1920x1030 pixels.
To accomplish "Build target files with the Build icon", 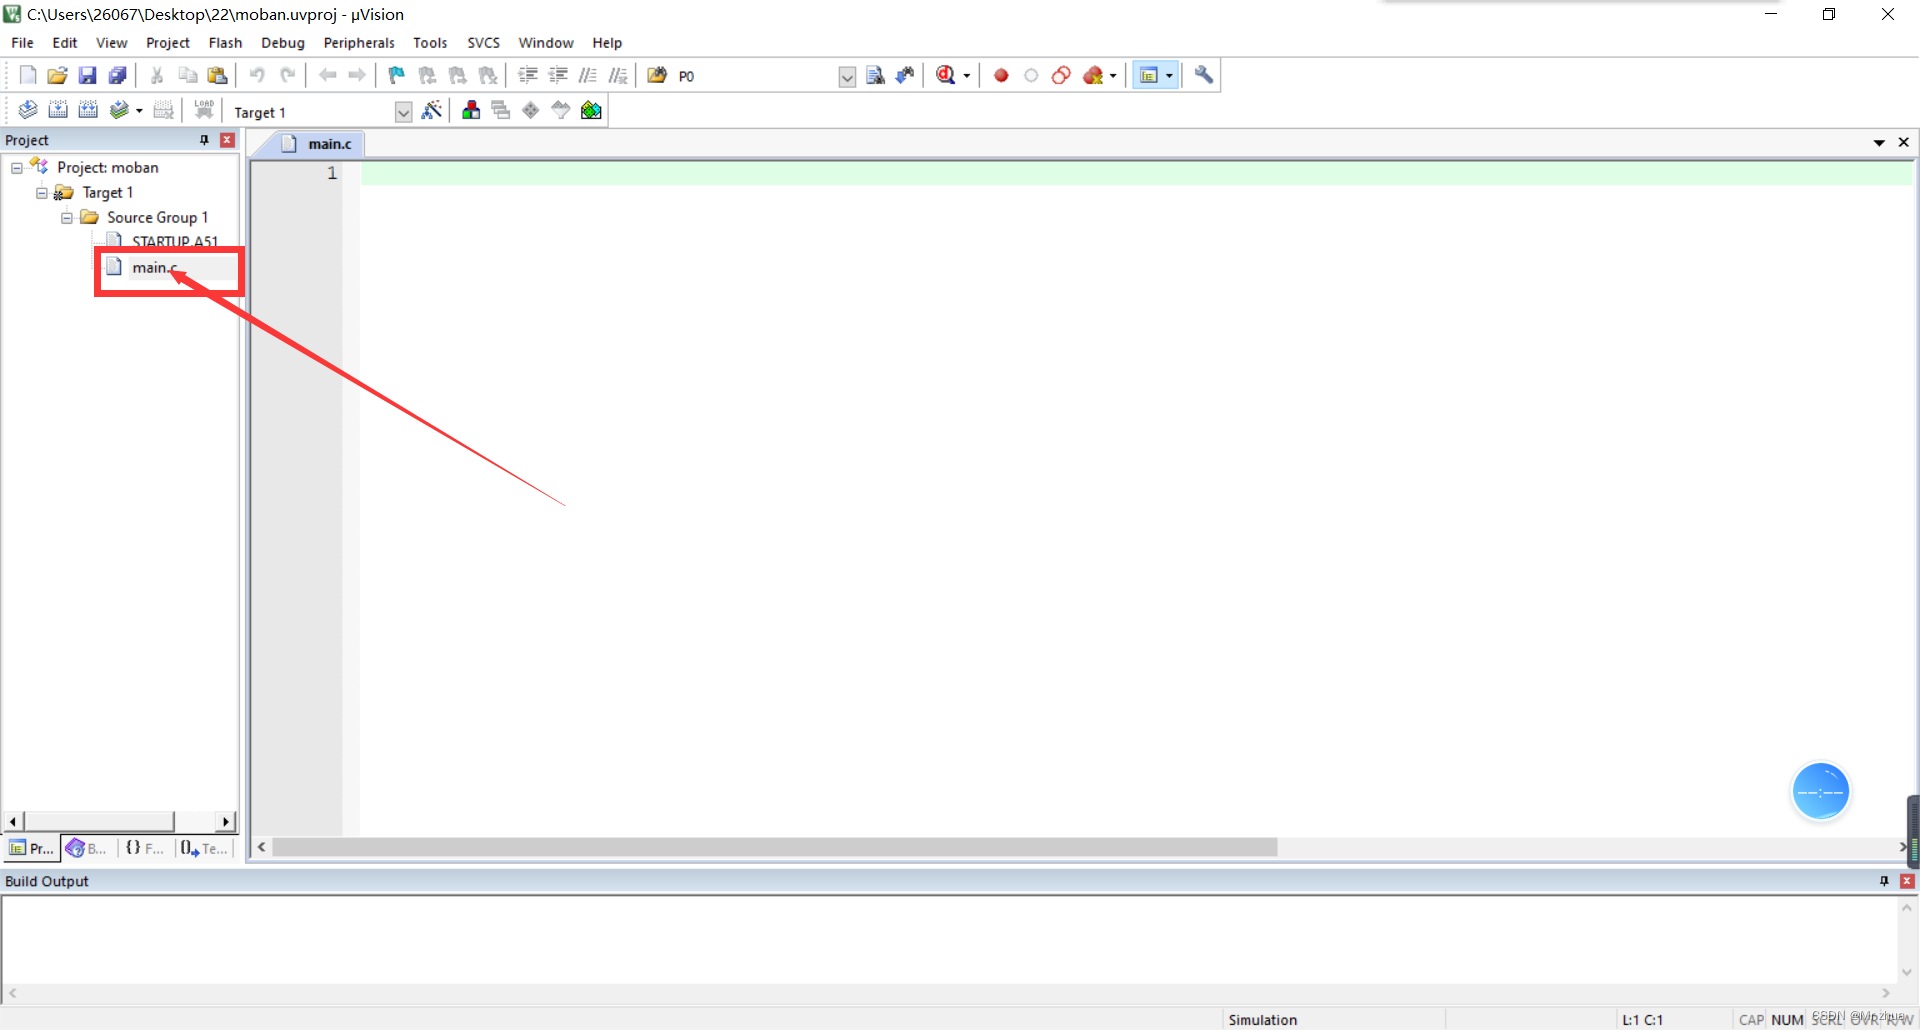I will (x=58, y=110).
